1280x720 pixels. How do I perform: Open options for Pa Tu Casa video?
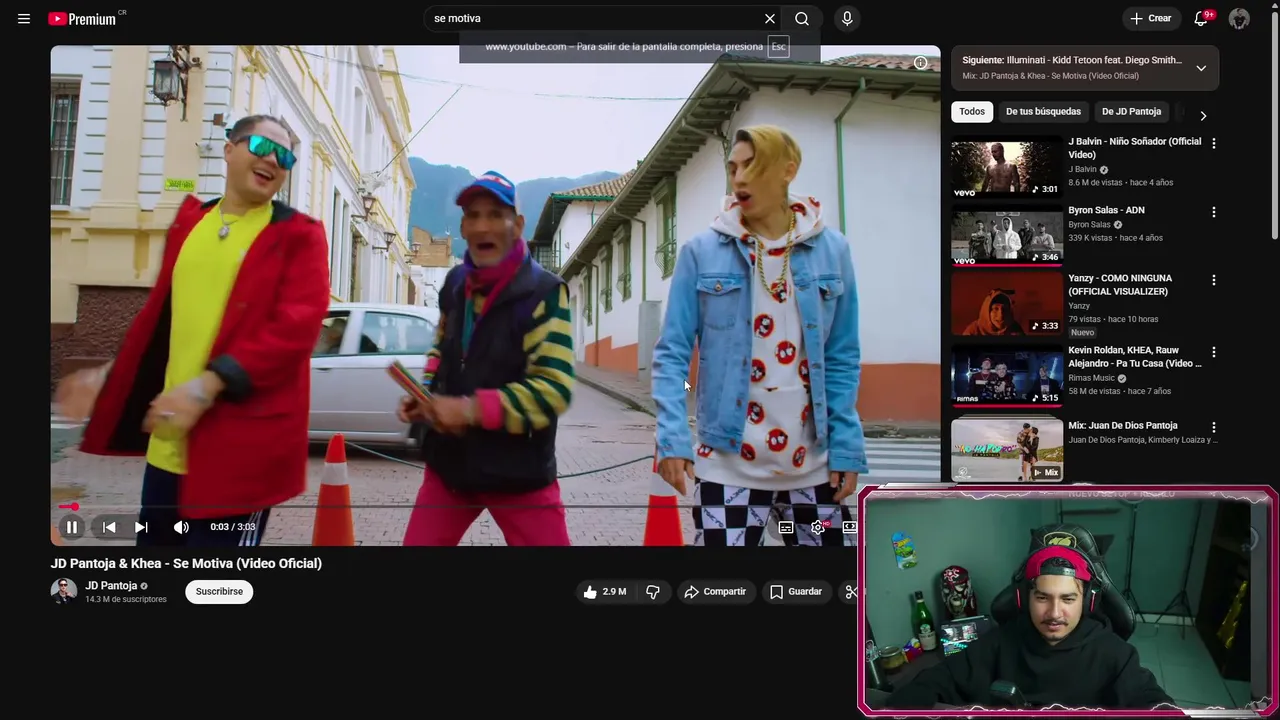(1214, 352)
